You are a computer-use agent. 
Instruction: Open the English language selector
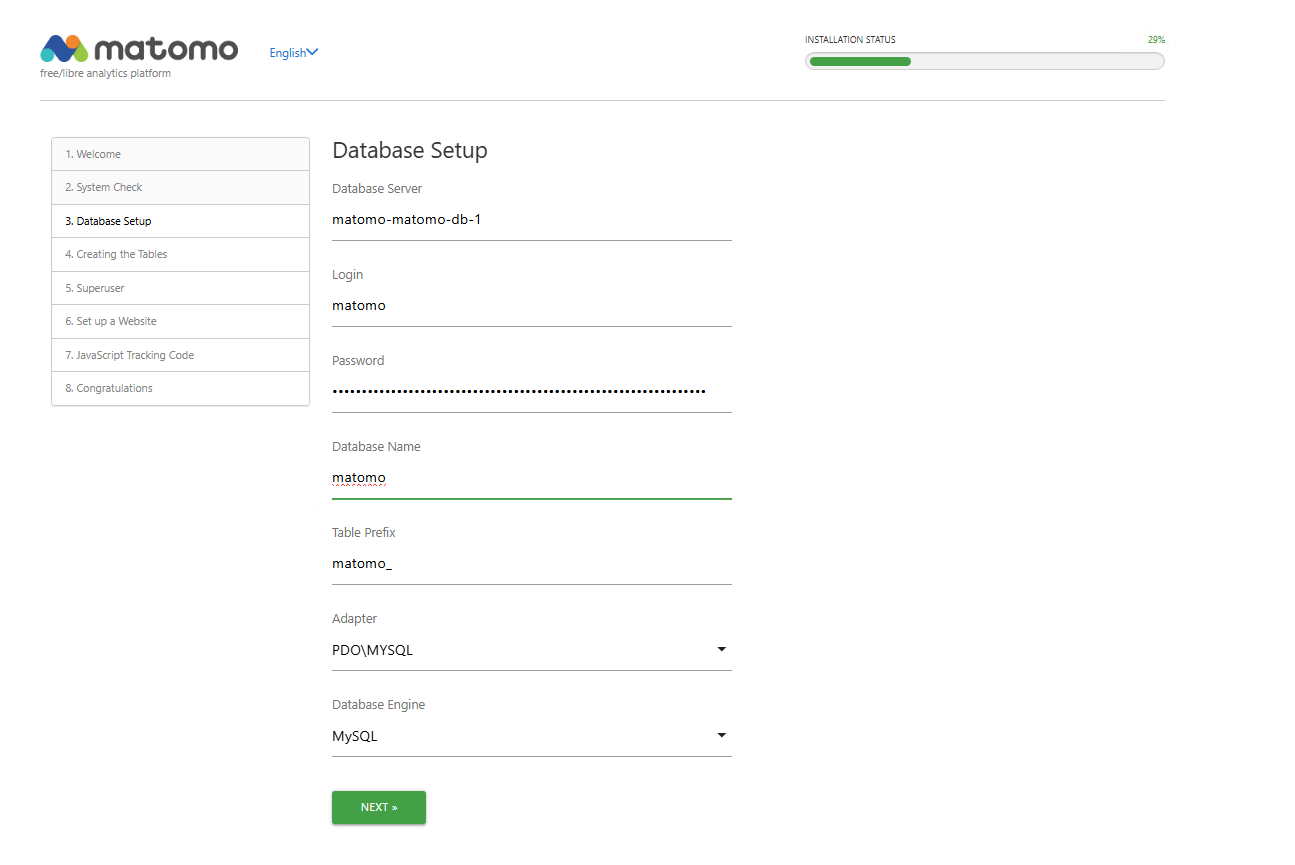pos(293,53)
